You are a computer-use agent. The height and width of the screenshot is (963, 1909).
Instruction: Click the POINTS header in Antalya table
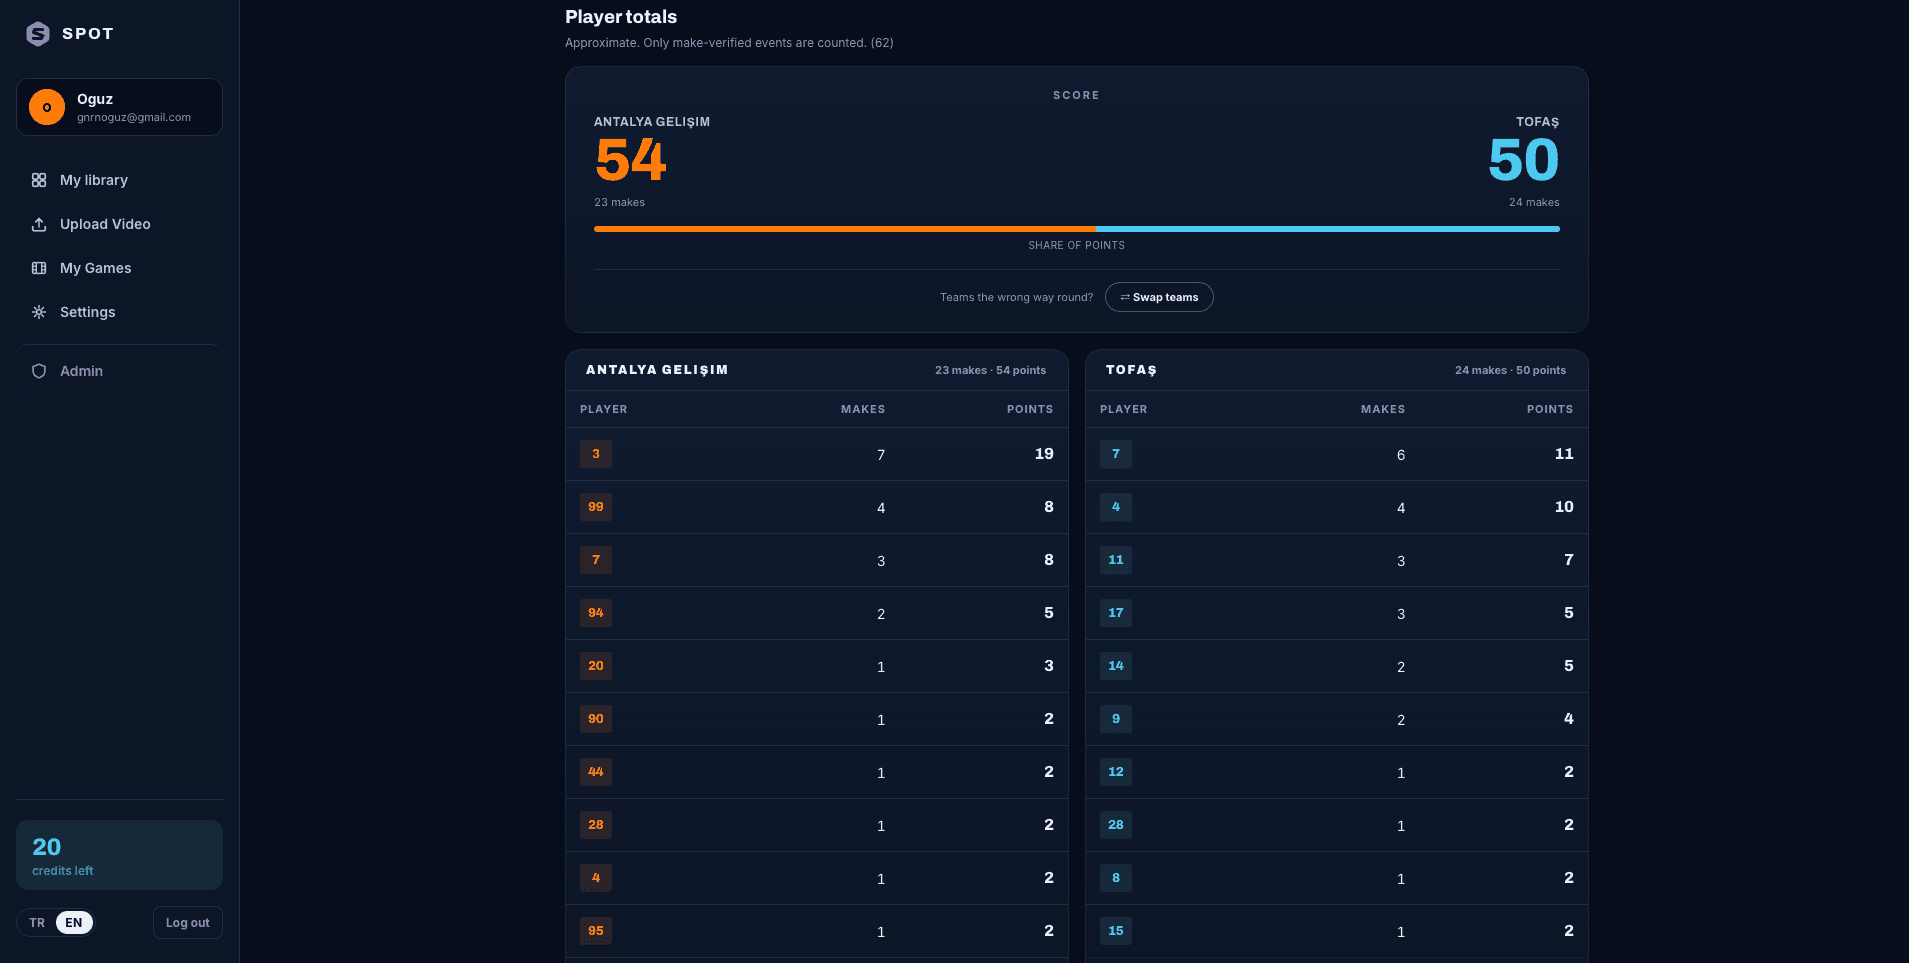click(1030, 409)
